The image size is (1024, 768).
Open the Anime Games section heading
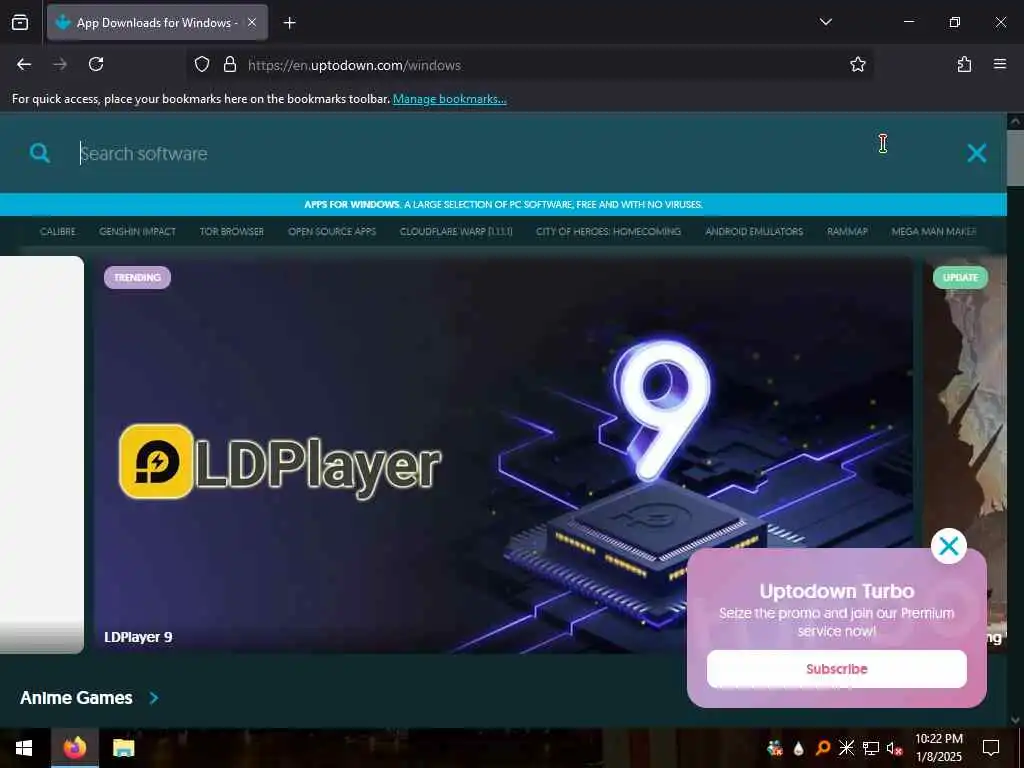[x=76, y=698]
